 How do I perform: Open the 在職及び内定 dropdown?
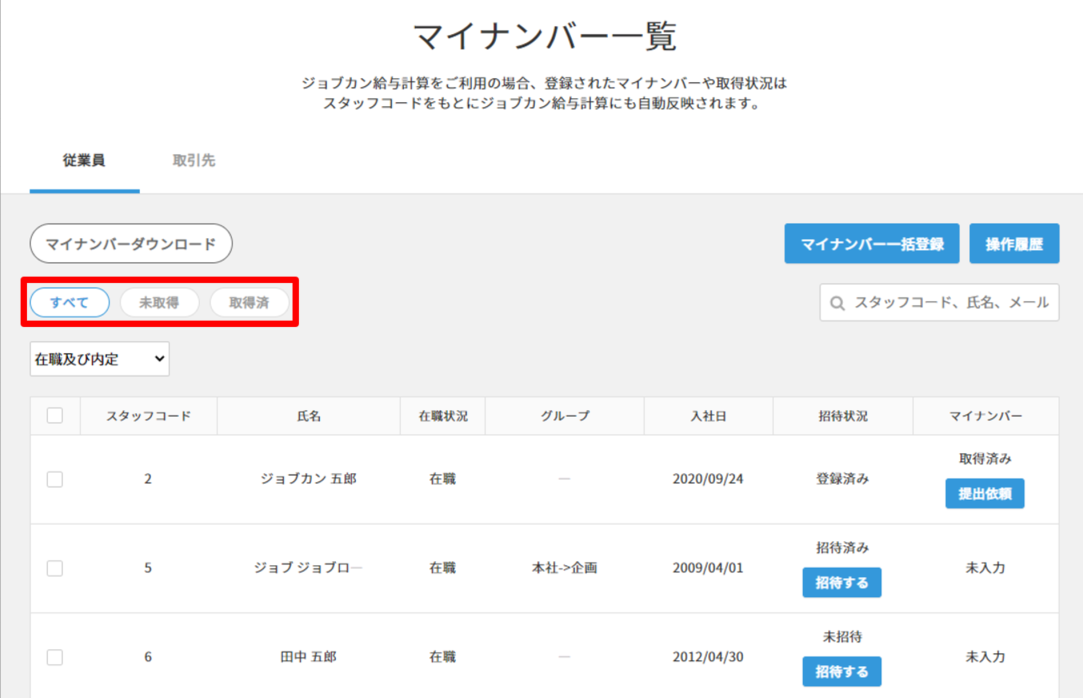pos(100,359)
